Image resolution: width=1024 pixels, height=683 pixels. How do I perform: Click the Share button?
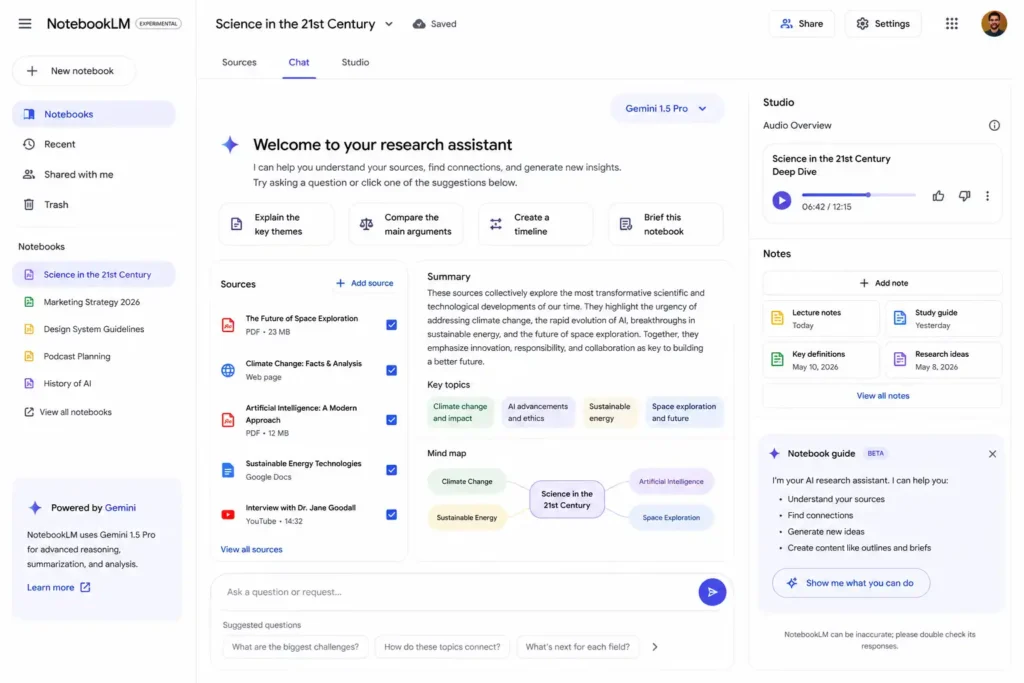[x=801, y=24]
